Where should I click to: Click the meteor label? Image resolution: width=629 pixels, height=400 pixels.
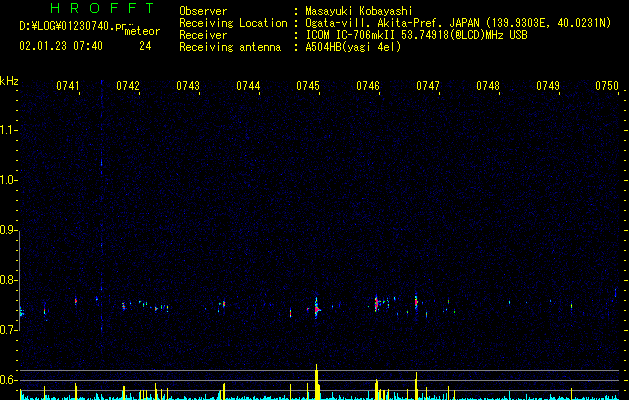pos(142,31)
